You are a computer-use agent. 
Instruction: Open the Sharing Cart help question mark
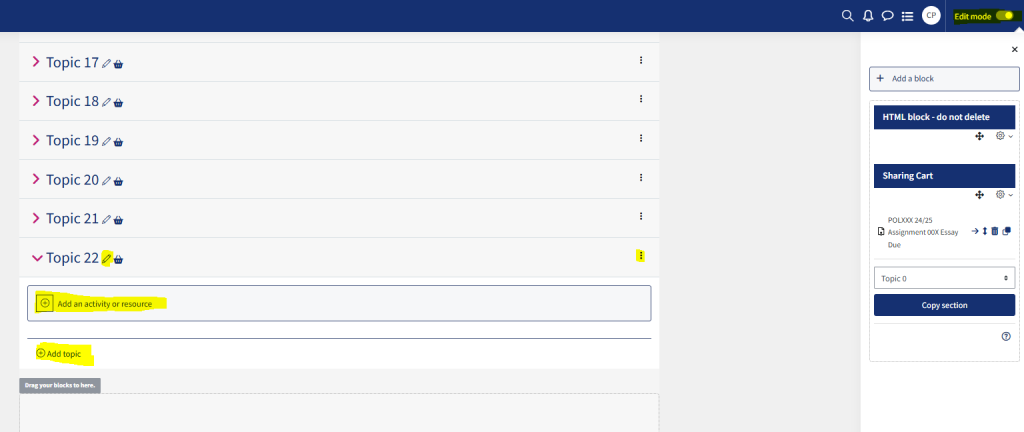(x=1006, y=336)
